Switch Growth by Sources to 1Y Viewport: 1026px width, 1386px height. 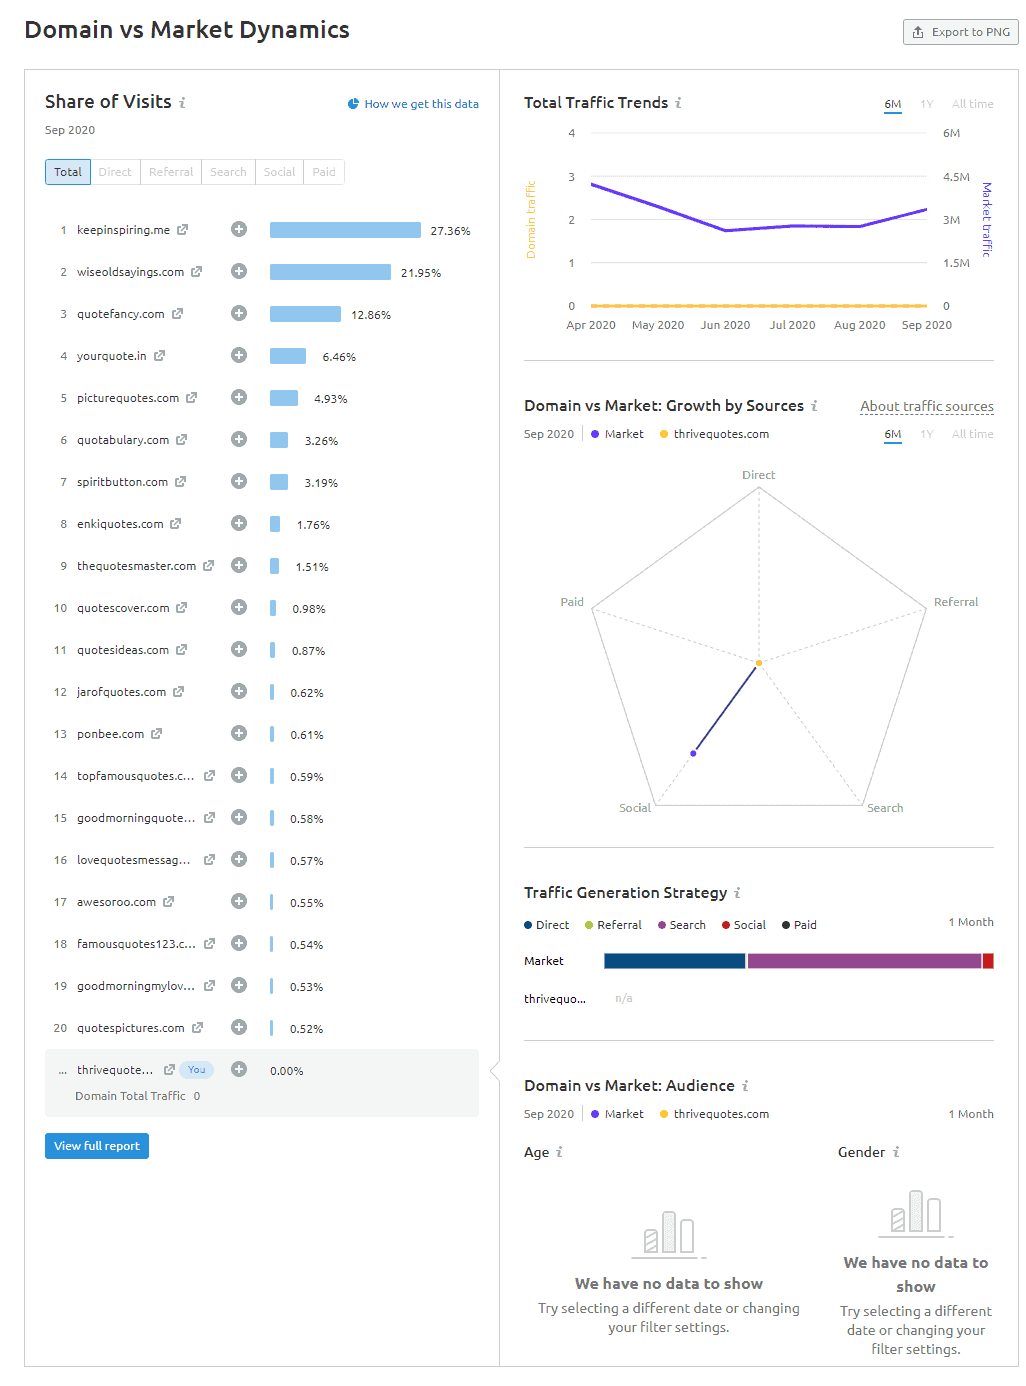pyautogui.click(x=927, y=434)
